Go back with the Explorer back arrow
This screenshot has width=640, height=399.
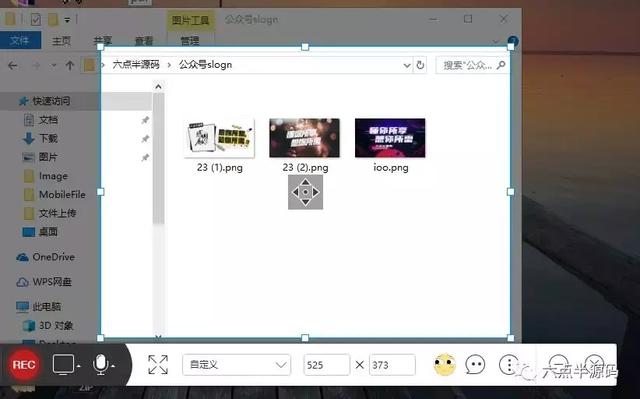point(13,65)
